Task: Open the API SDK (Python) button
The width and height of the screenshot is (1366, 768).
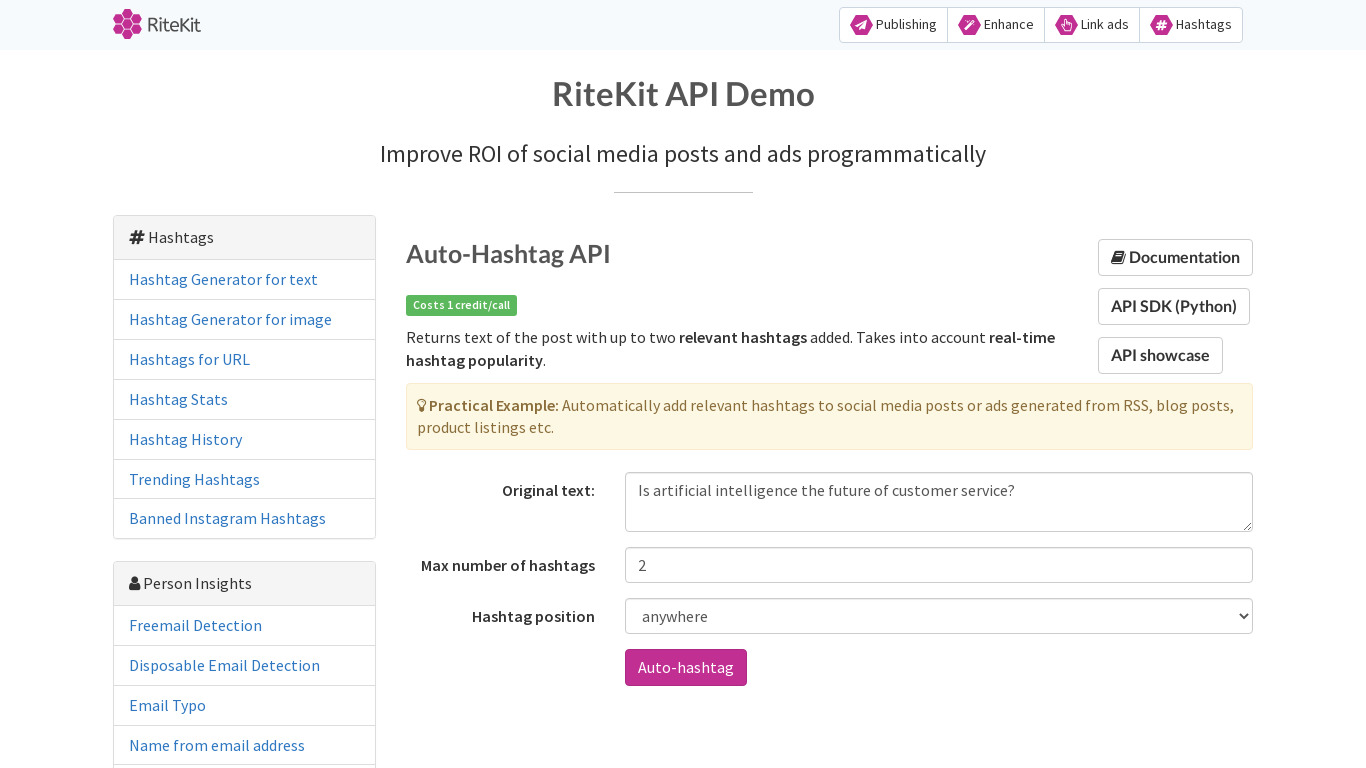Action: coord(1174,306)
